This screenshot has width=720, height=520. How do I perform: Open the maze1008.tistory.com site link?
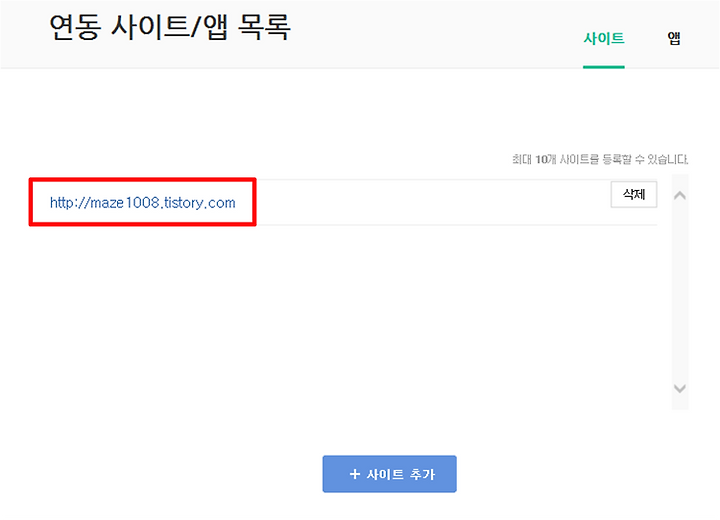pos(142,203)
